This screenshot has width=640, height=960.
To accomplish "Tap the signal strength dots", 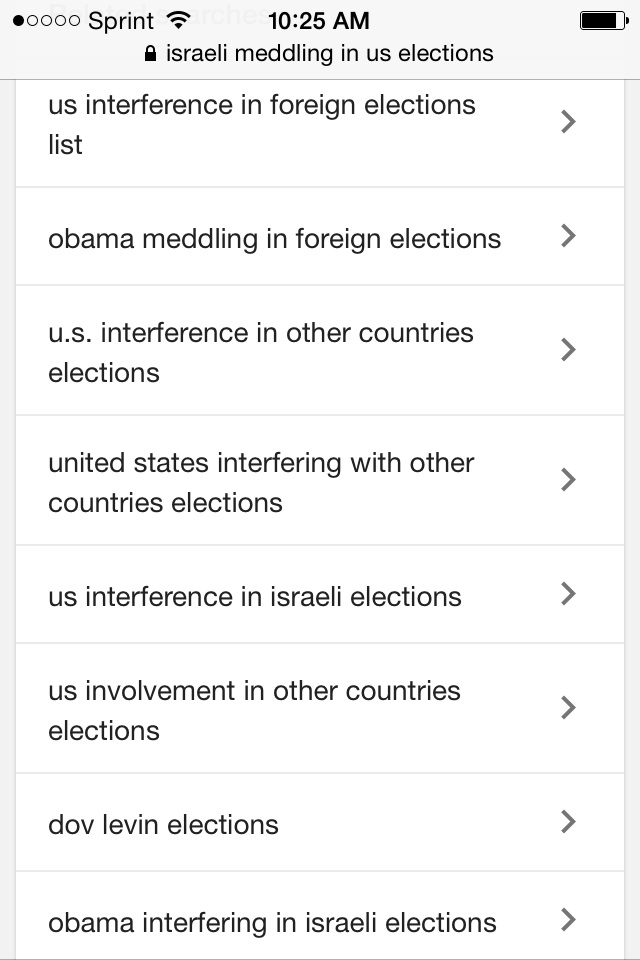I will pos(47,21).
